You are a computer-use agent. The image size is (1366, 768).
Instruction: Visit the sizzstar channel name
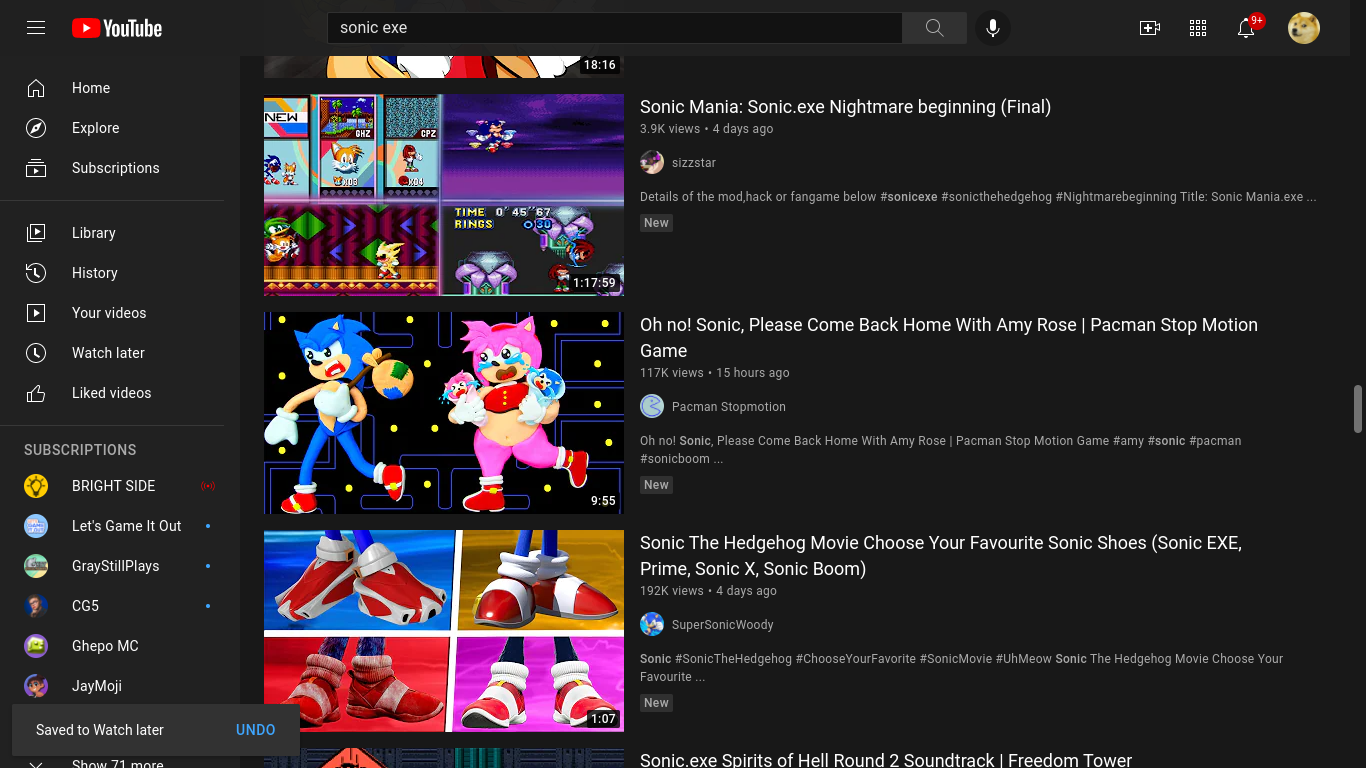[694, 163]
